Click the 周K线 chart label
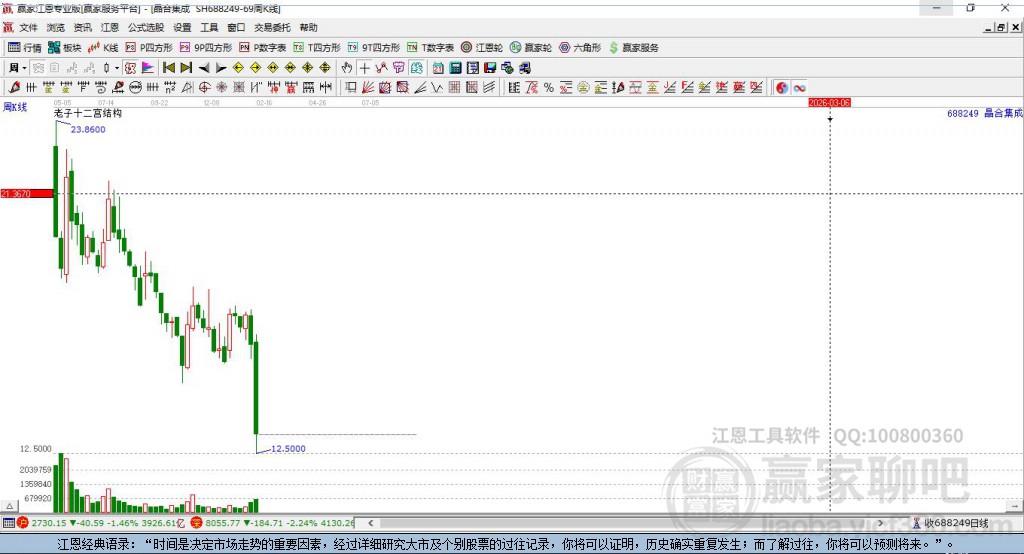Image resolution: width=1024 pixels, height=554 pixels. pos(15,107)
